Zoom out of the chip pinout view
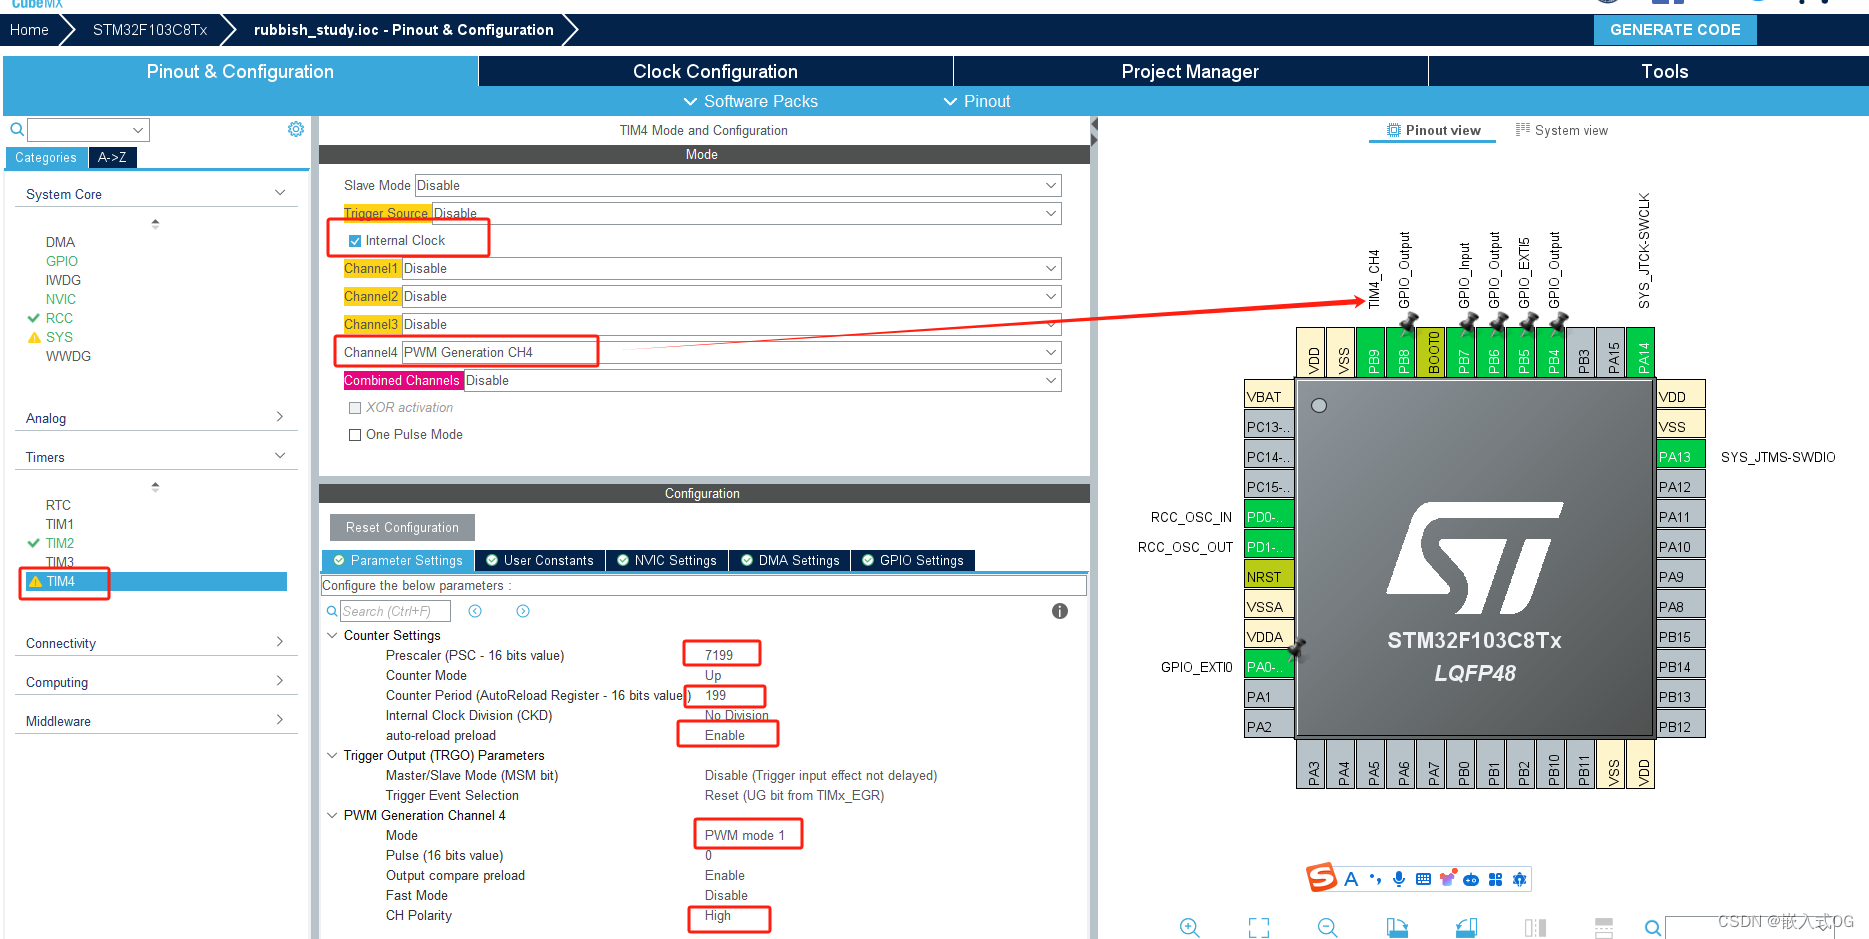Screen dimensions: 1869x939 point(1327,928)
